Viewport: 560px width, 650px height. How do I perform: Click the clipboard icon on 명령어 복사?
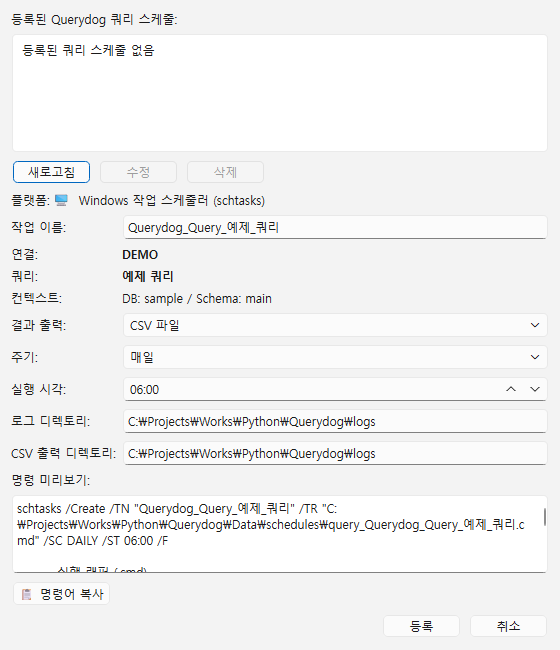[x=27, y=594]
